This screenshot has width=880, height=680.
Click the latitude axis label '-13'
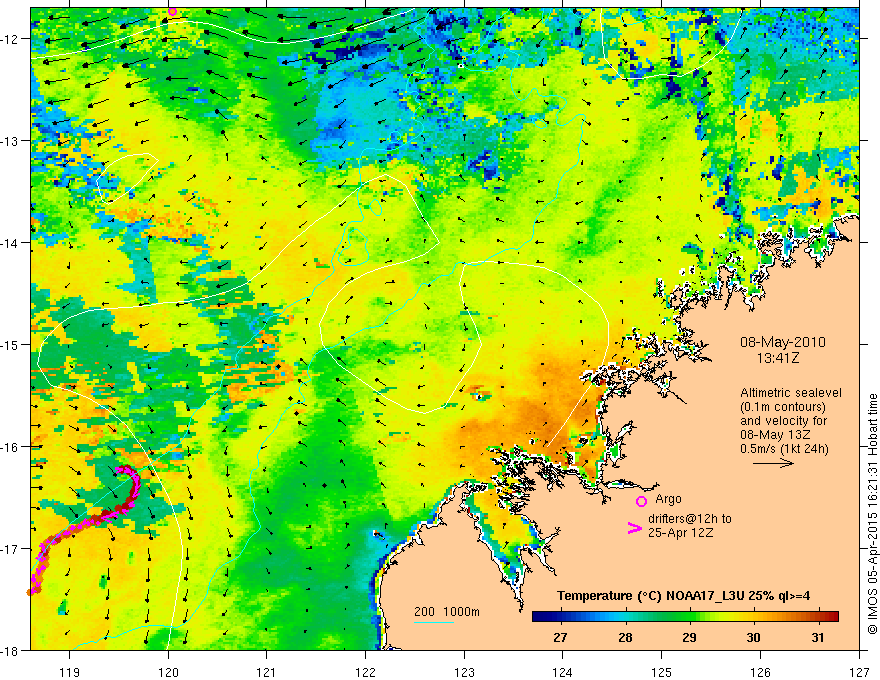(x=10, y=141)
